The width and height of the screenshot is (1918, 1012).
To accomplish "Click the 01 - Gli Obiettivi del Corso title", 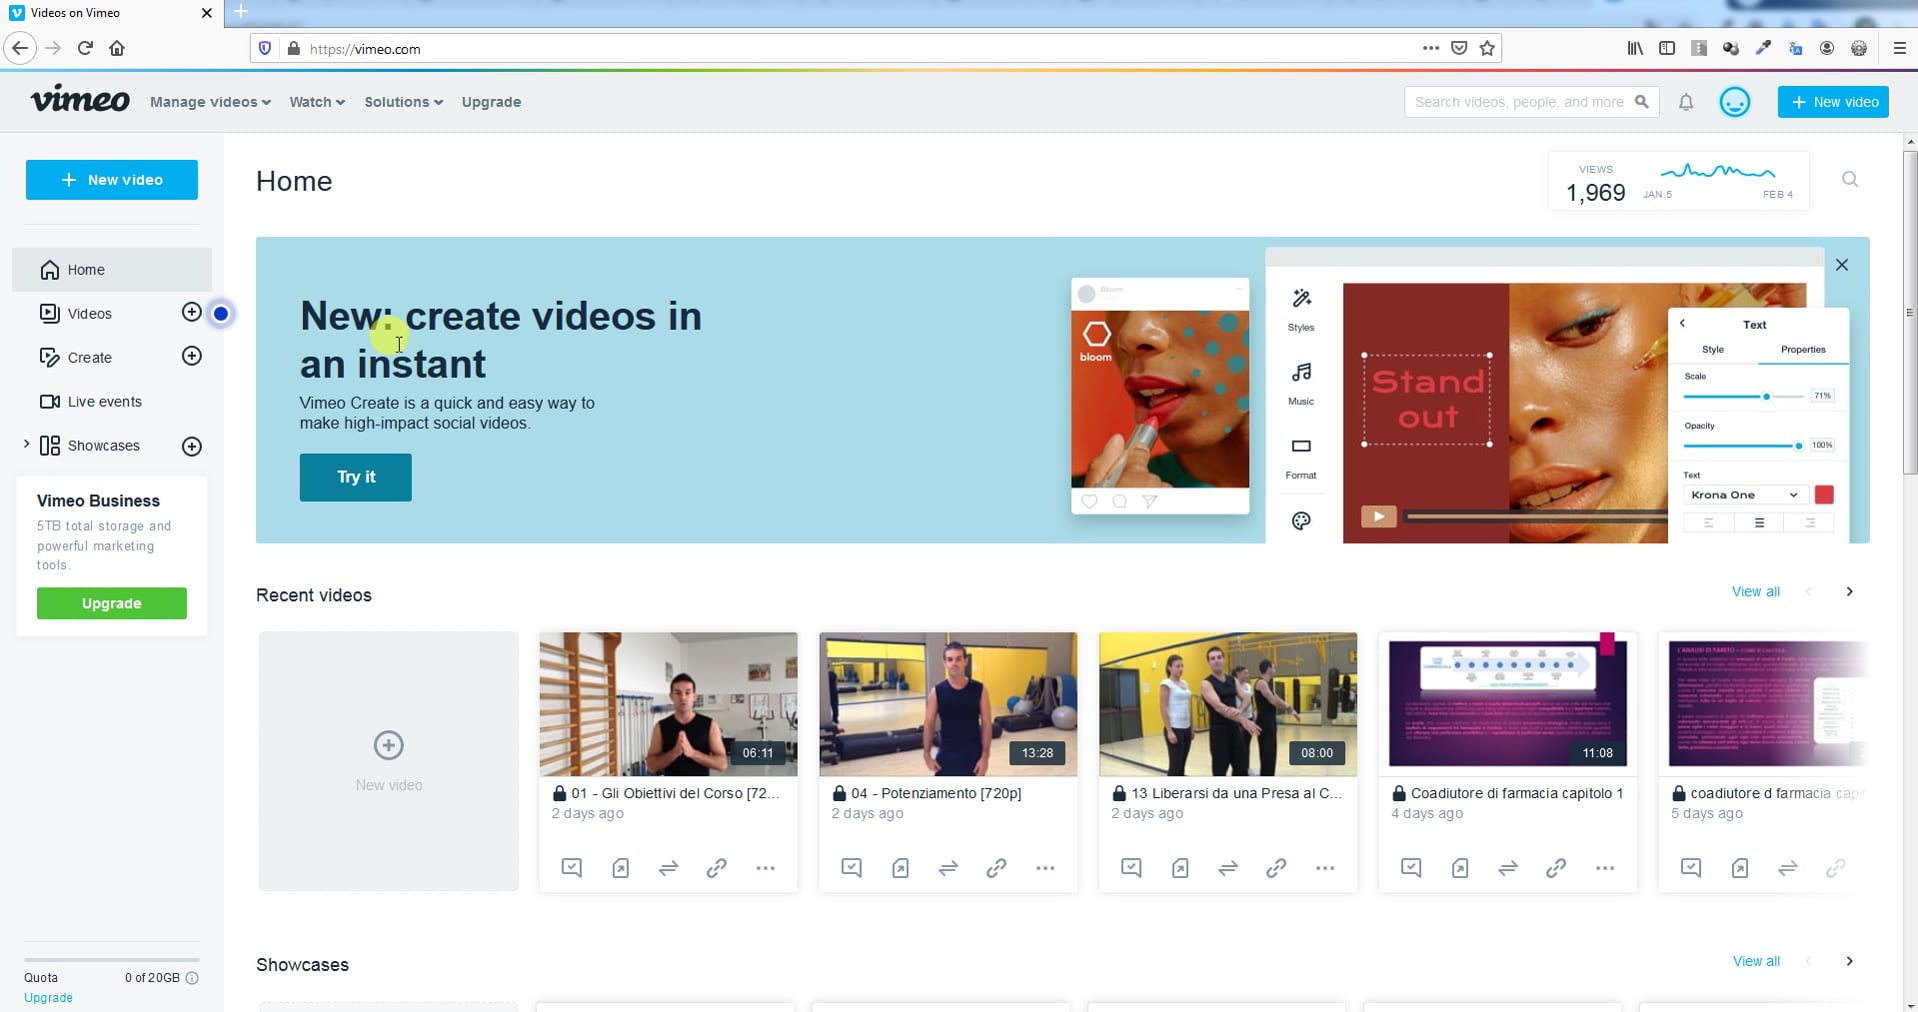I will tap(675, 793).
